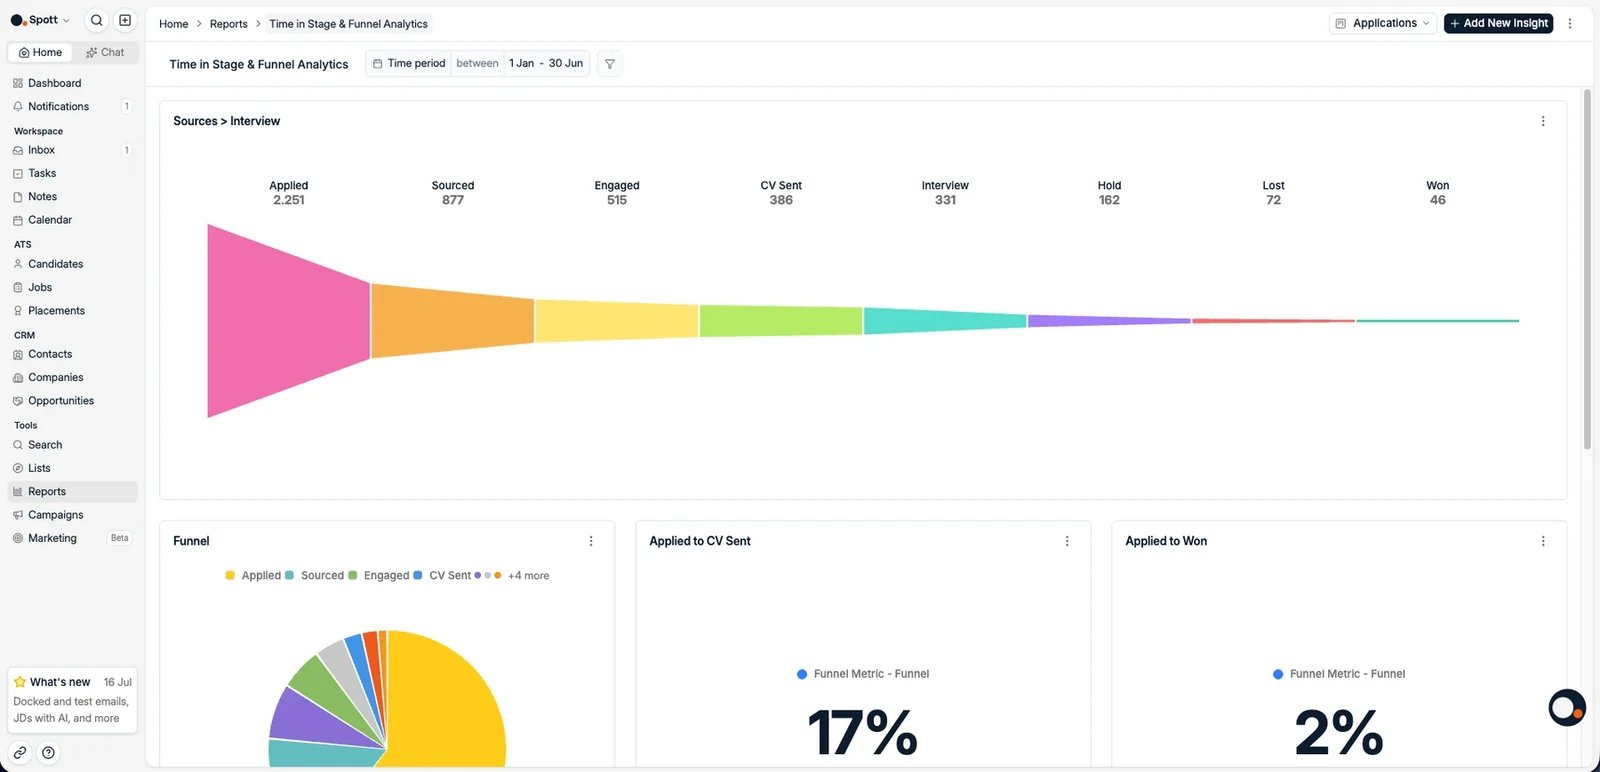
Task: Open Contacts under CRM
Action: tap(72, 354)
